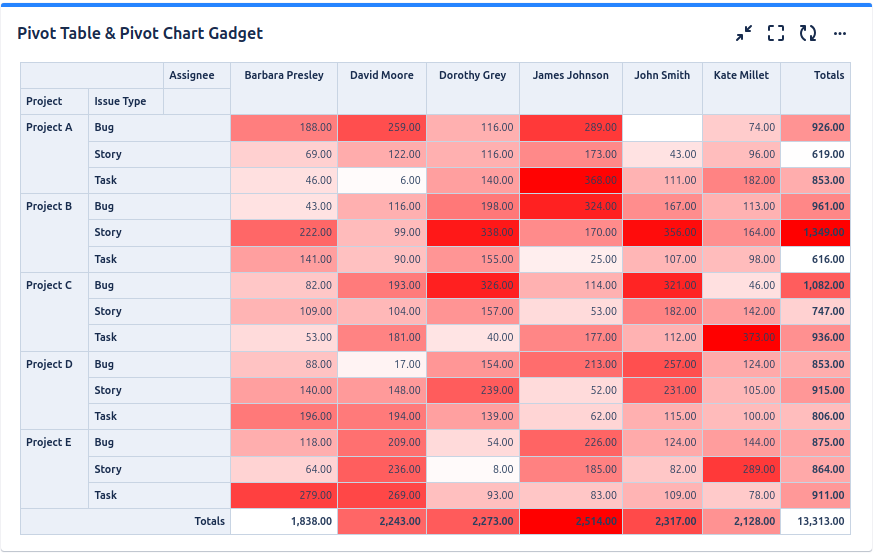Select the Dorothy Grey column header
877x554 pixels.
pos(473,75)
